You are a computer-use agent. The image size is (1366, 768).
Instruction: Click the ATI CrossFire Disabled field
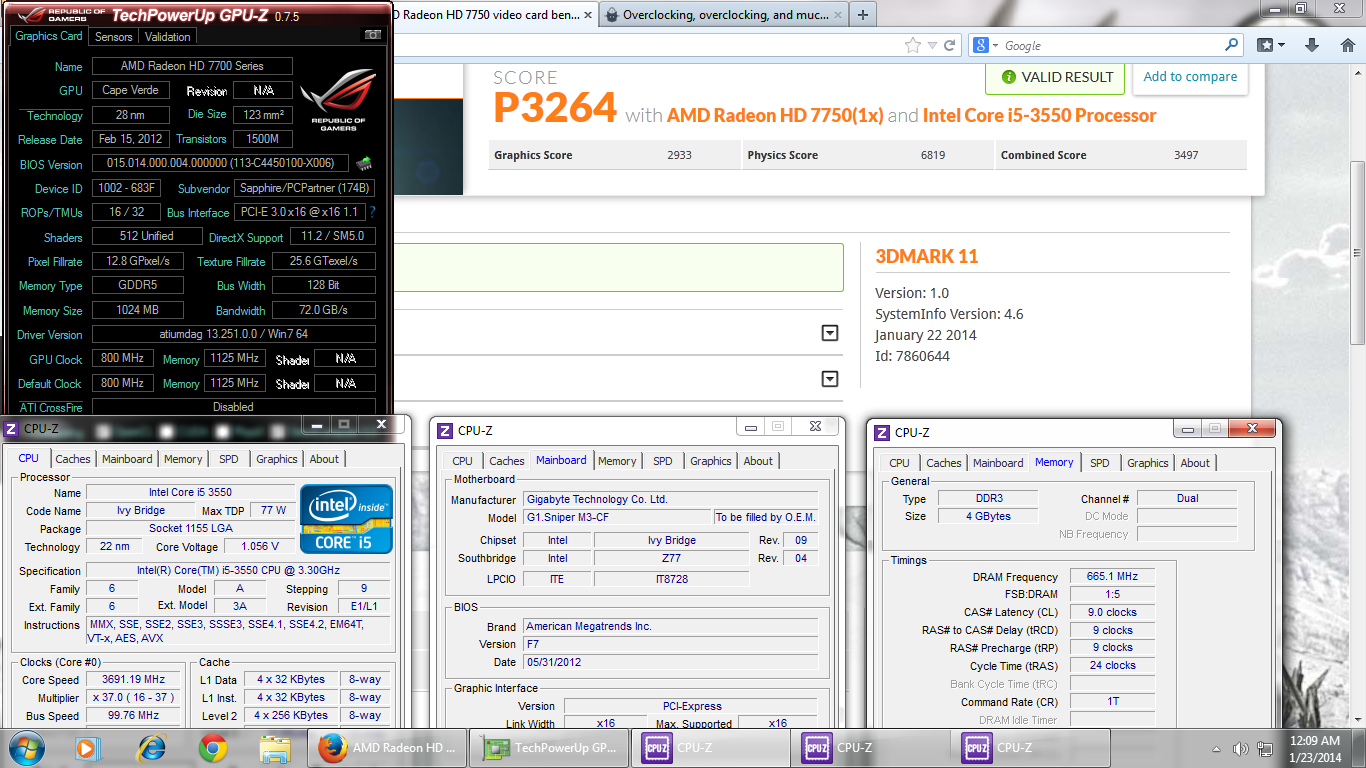tap(234, 407)
